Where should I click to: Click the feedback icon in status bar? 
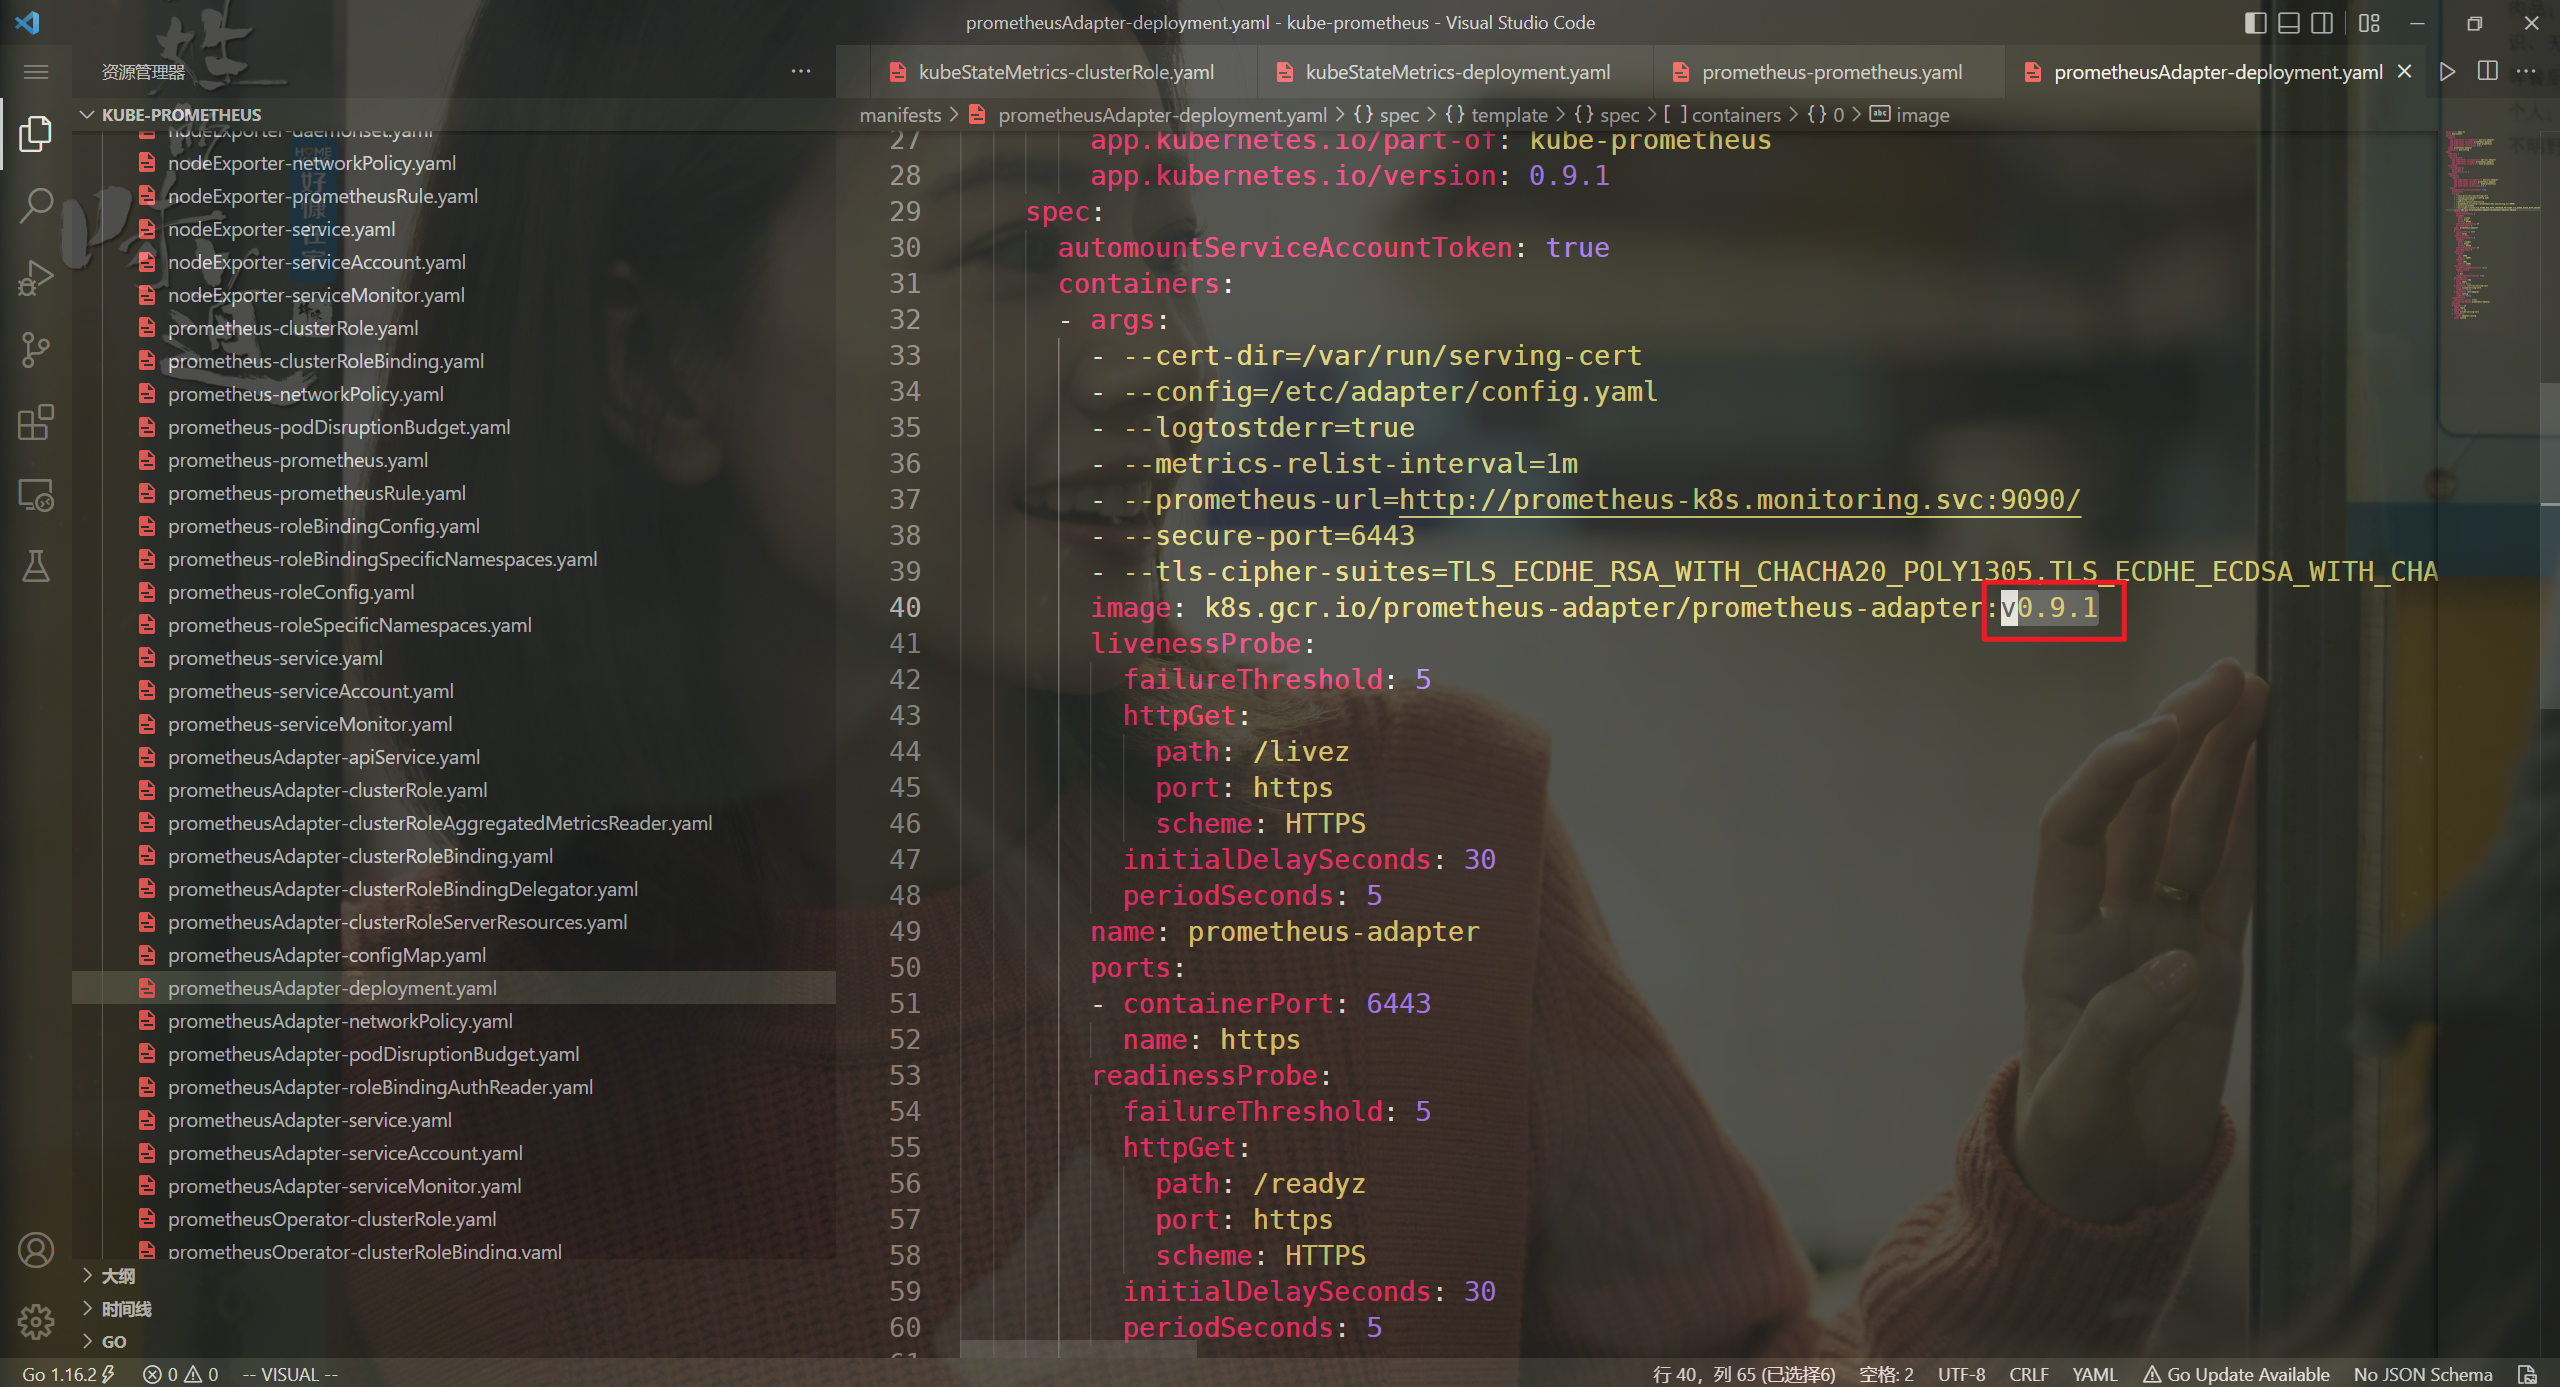(x=2527, y=1374)
